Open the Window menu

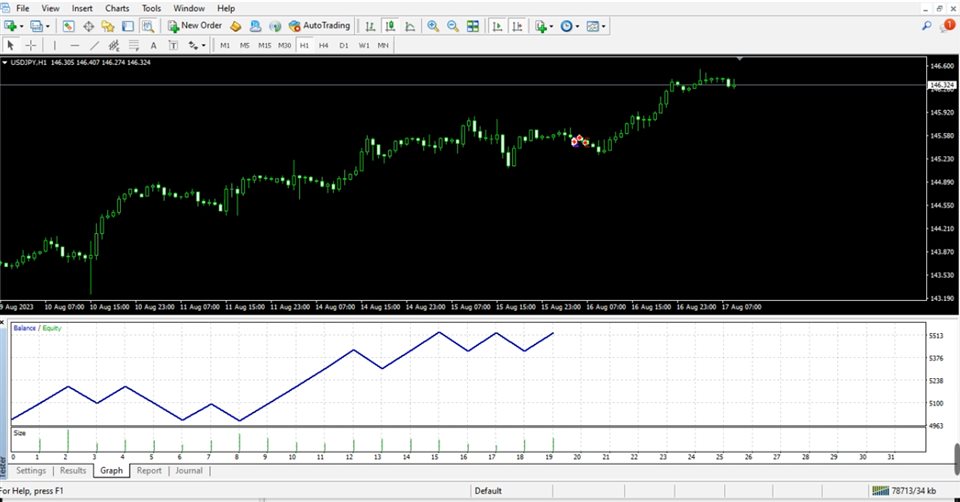click(189, 9)
